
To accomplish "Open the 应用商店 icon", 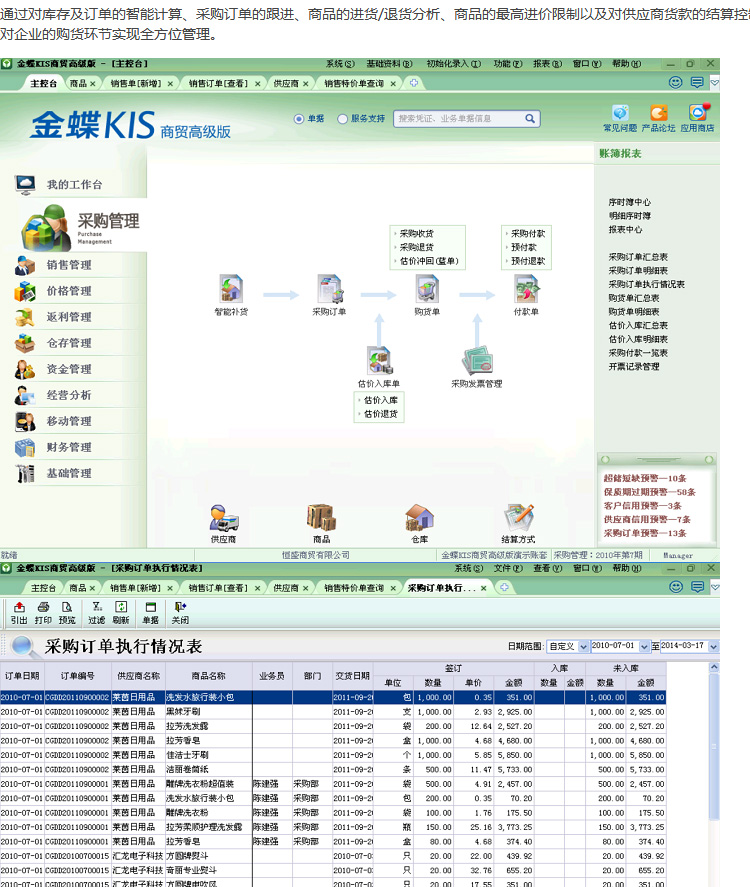I will pos(698,112).
